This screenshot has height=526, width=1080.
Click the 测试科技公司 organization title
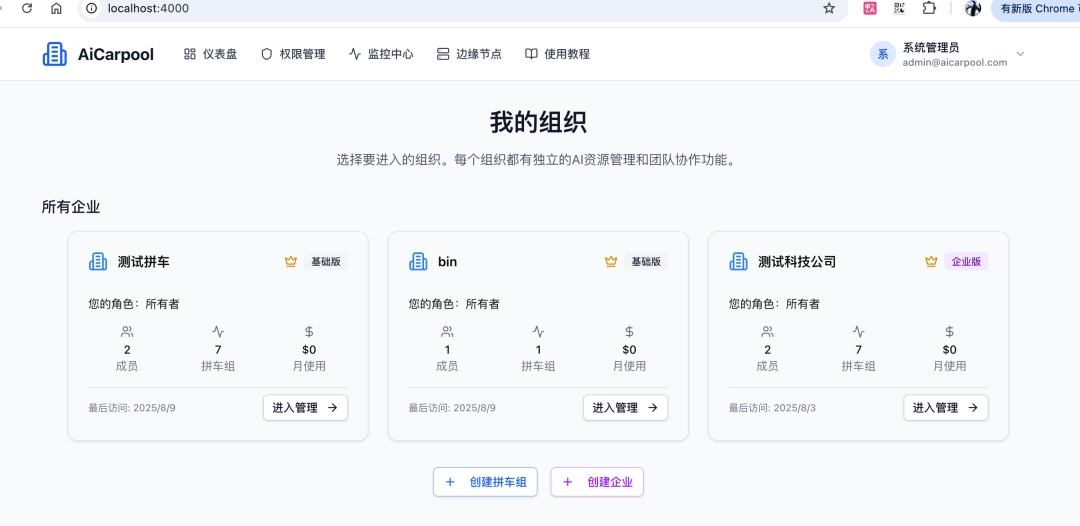pos(797,262)
